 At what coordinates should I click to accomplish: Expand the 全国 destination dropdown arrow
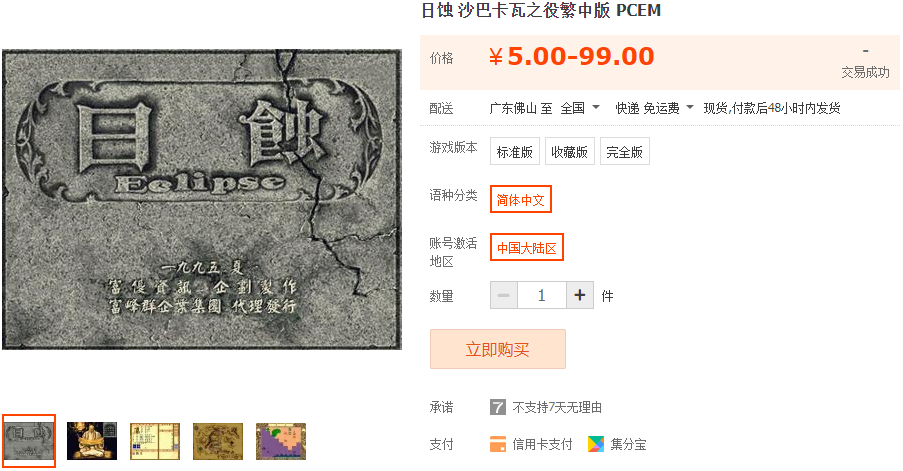pyautogui.click(x=596, y=107)
